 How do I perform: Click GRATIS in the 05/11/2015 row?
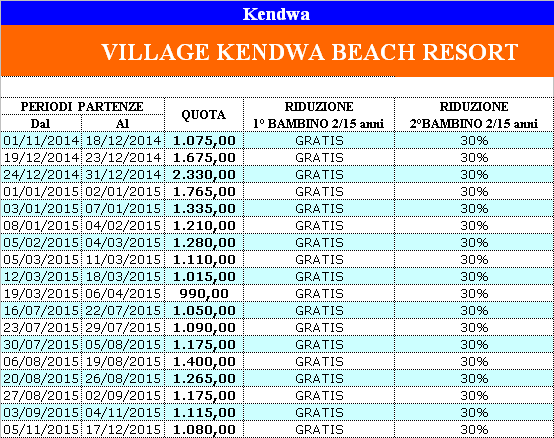(319, 430)
